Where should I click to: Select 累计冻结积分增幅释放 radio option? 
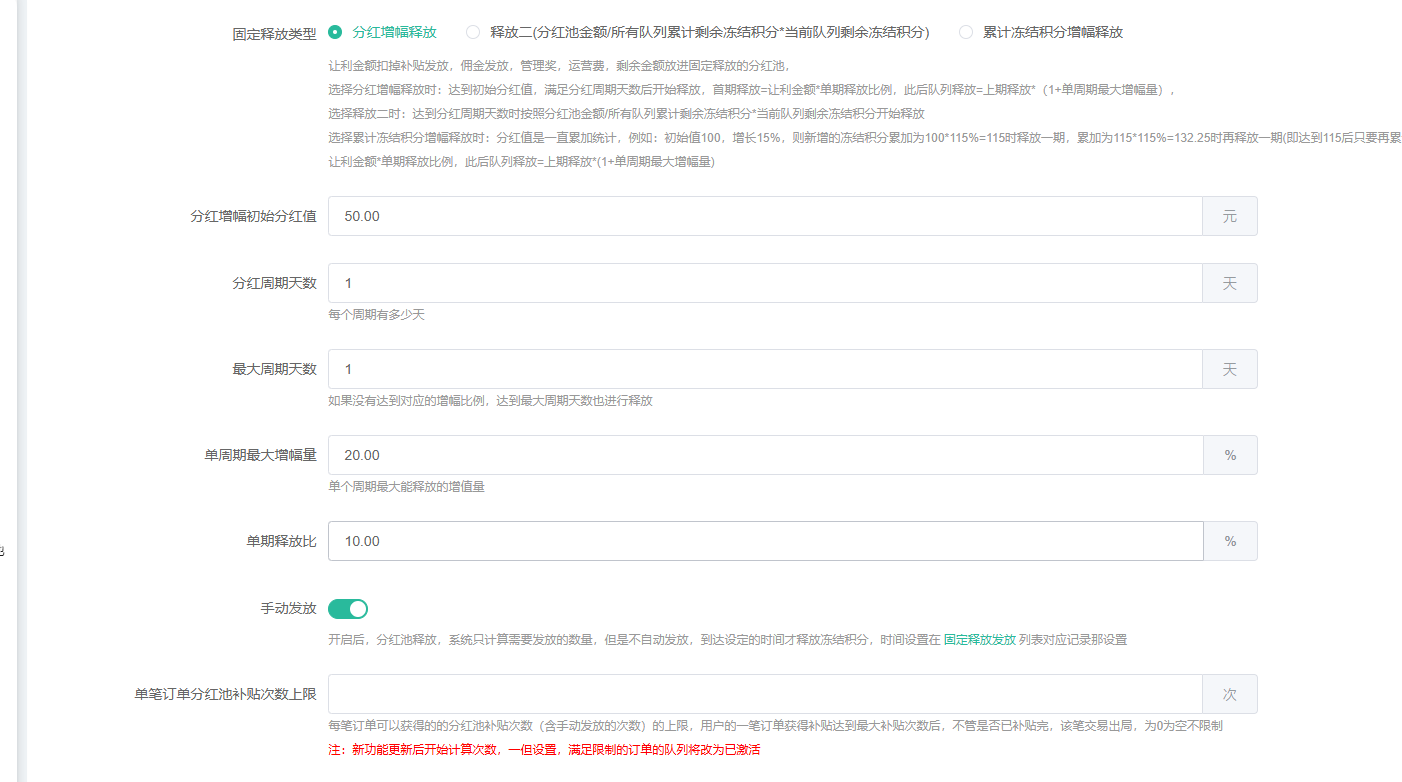click(x=965, y=32)
